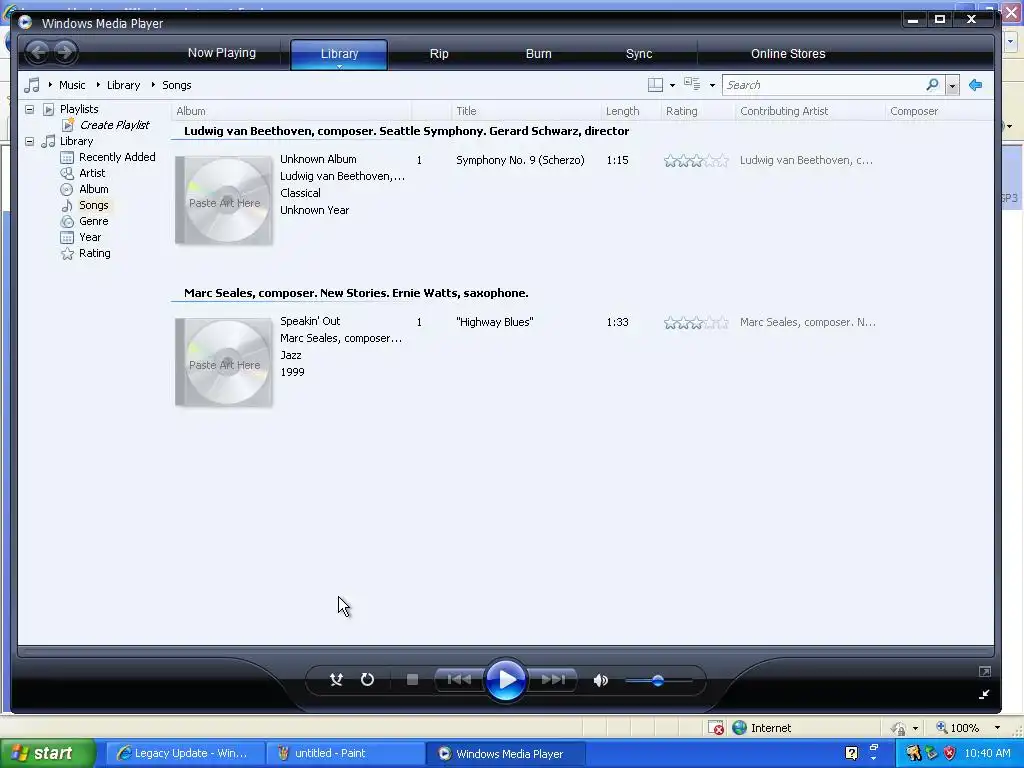Go back with the Back arrow button
Image resolution: width=1024 pixels, height=768 pixels.
38,52
